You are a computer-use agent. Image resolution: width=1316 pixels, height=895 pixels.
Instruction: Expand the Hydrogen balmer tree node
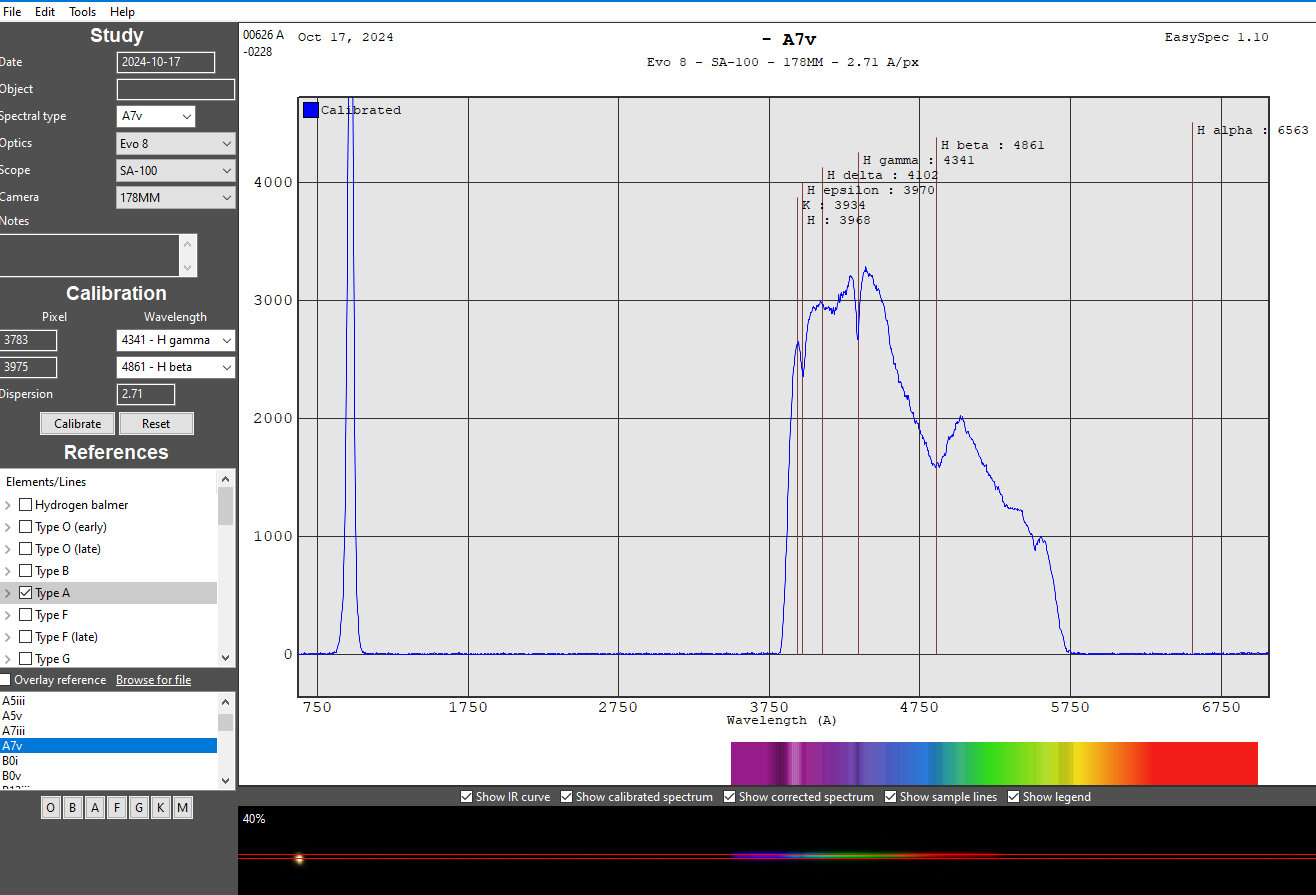click(x=8, y=505)
